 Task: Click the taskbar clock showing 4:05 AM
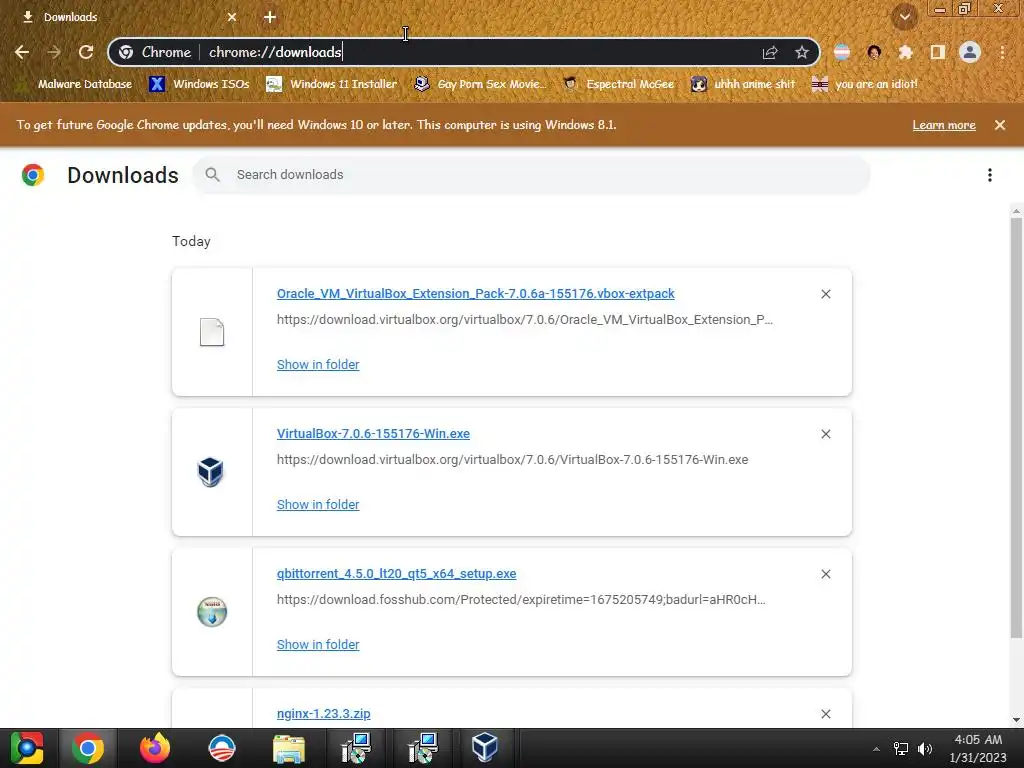click(x=978, y=748)
